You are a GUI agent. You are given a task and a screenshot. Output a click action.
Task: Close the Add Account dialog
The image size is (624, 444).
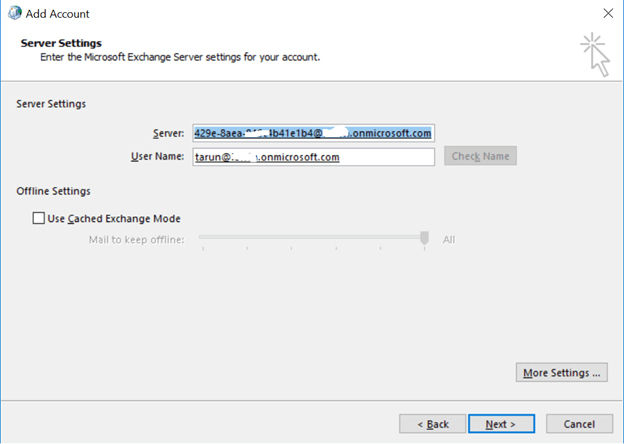pos(608,14)
